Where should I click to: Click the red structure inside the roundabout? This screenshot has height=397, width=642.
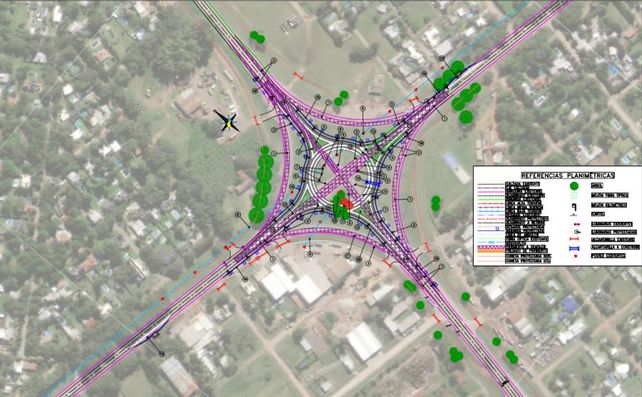346,203
